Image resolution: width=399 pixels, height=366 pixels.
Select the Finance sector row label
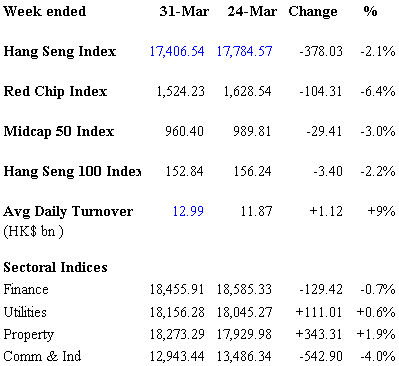pos(26,289)
